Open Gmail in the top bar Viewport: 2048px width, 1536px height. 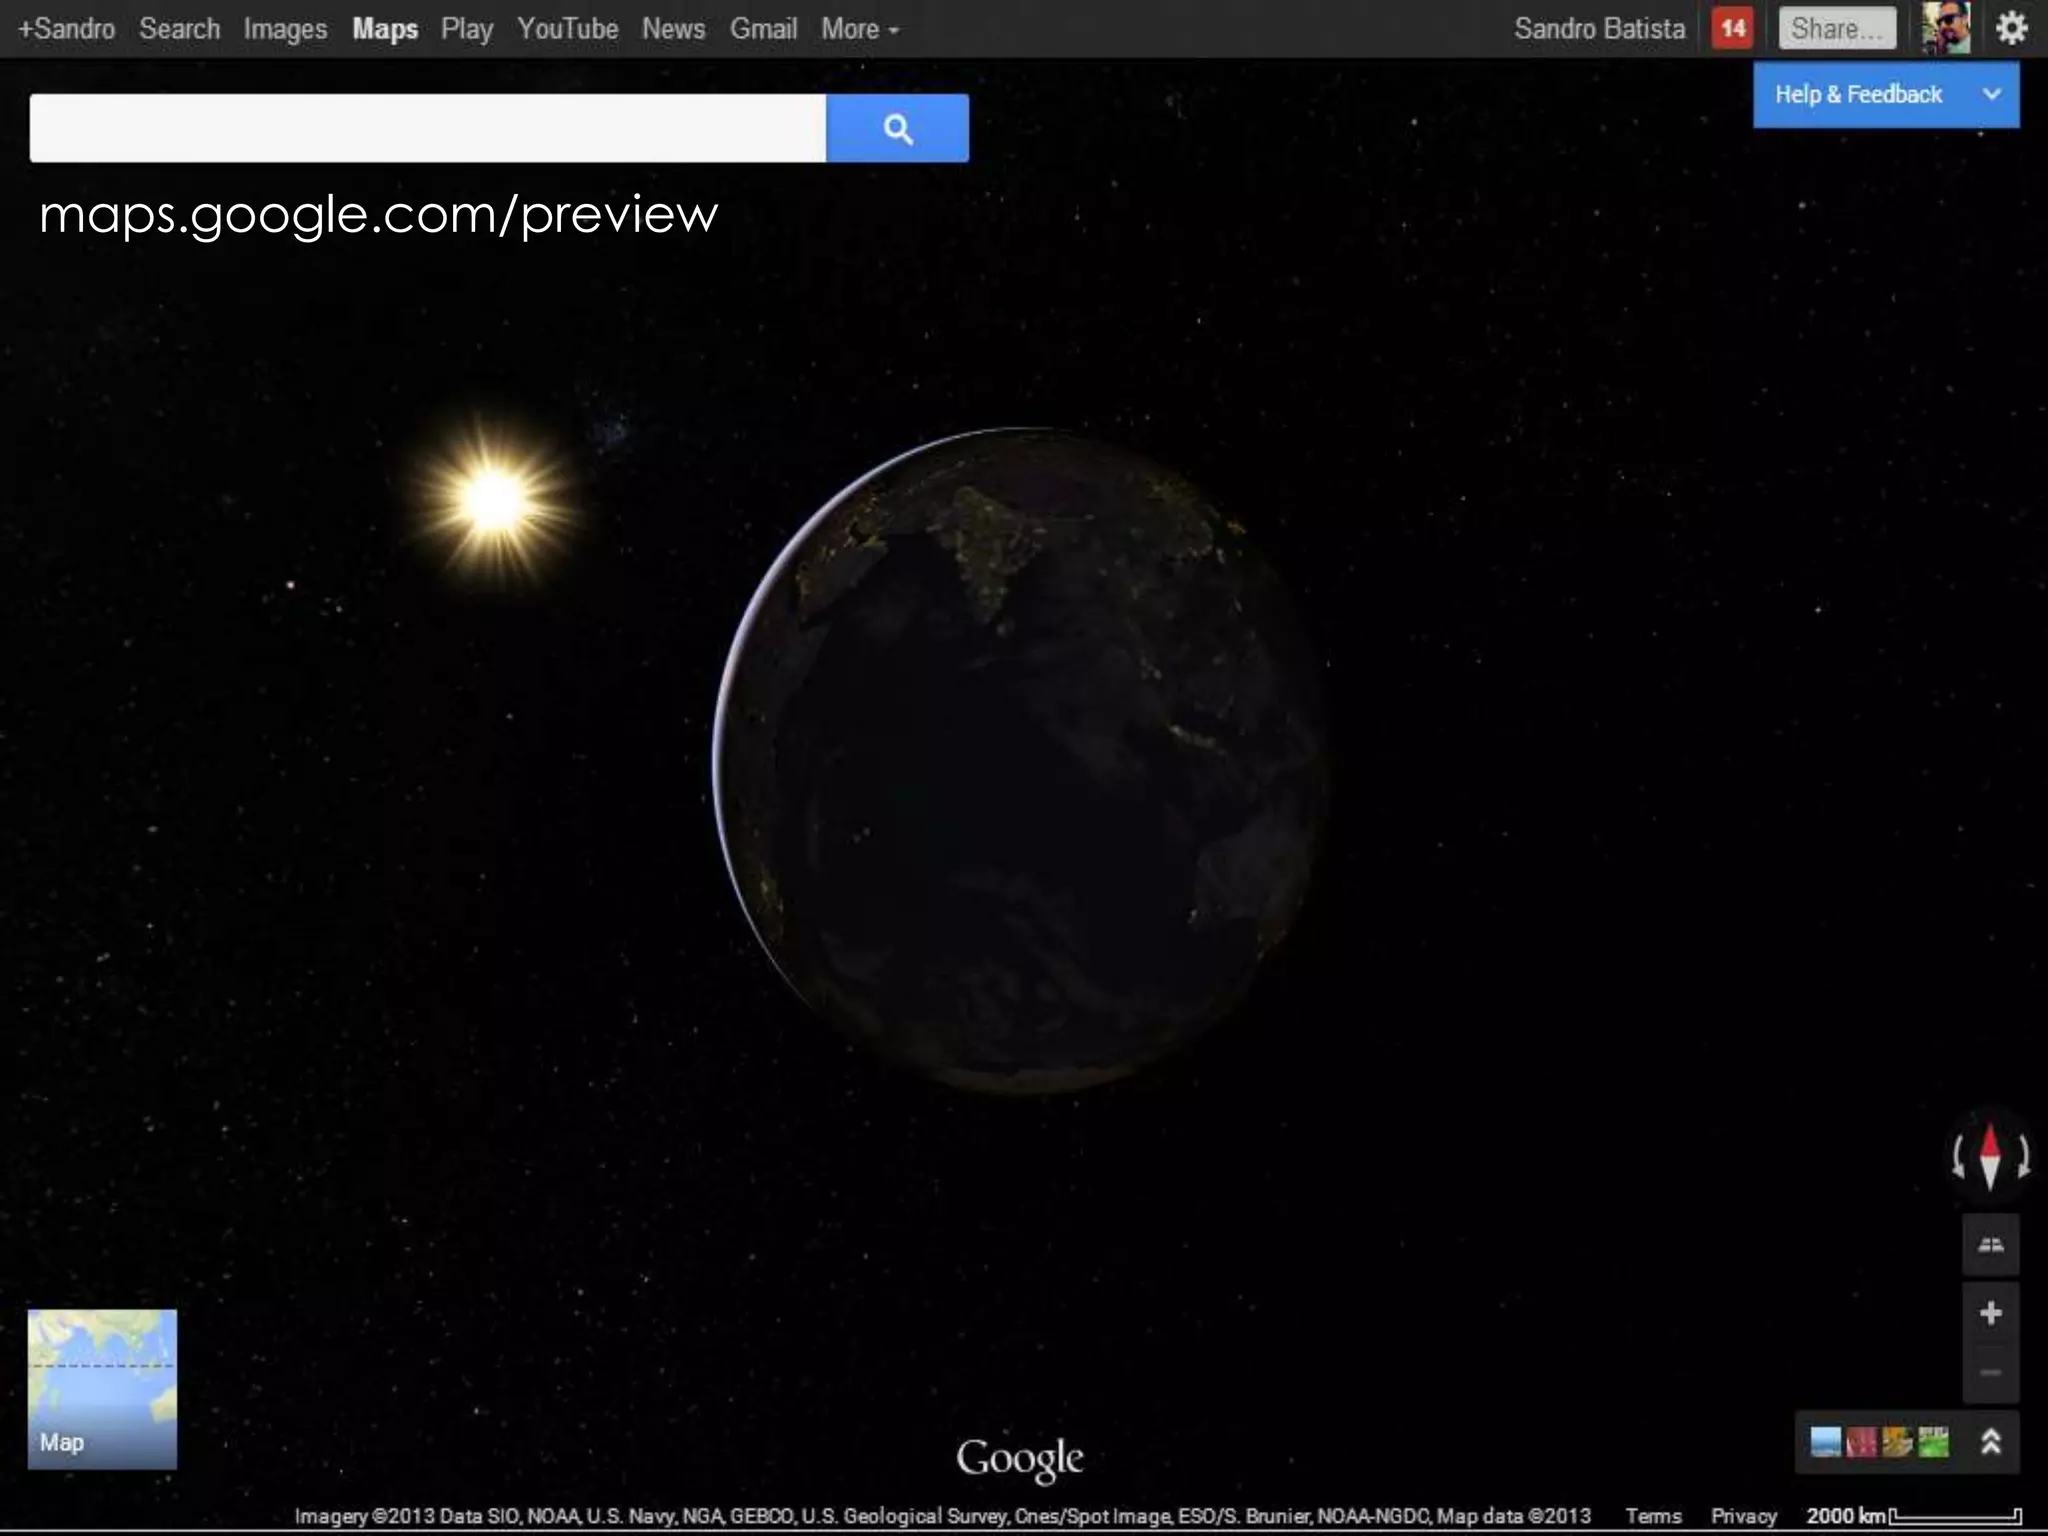pos(763,29)
